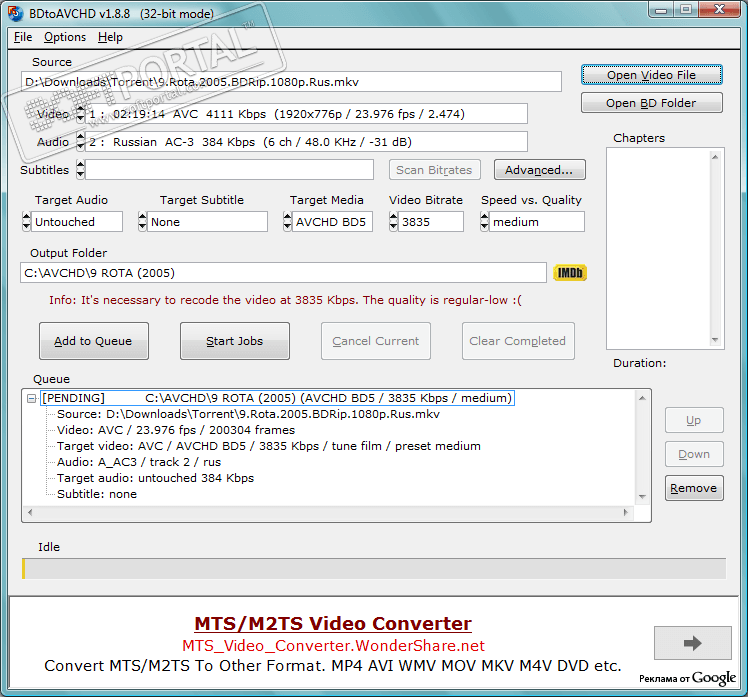748x697 pixels.
Task: Select the Audio: A_AC3 track 2 row
Action: [x=139, y=462]
